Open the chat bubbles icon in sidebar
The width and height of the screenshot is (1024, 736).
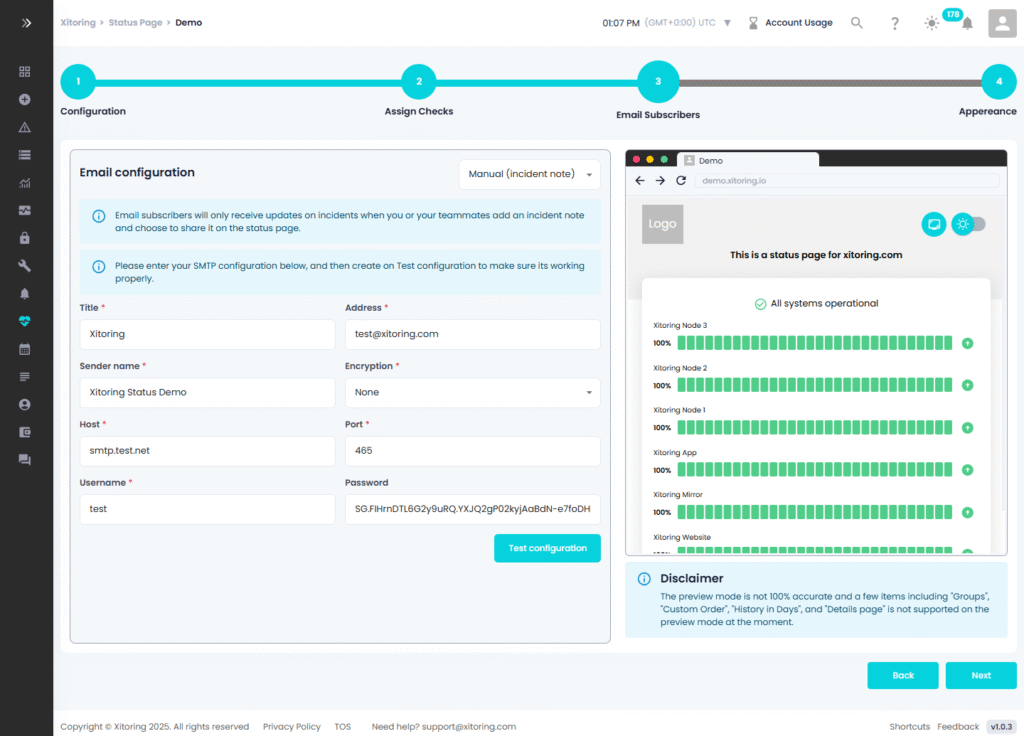click(25, 460)
